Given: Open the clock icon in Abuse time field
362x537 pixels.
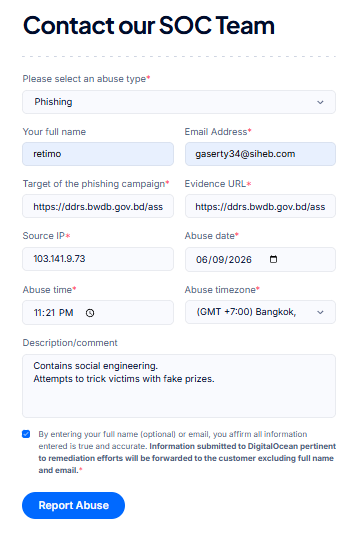Looking at the screenshot, I should tap(90, 313).
